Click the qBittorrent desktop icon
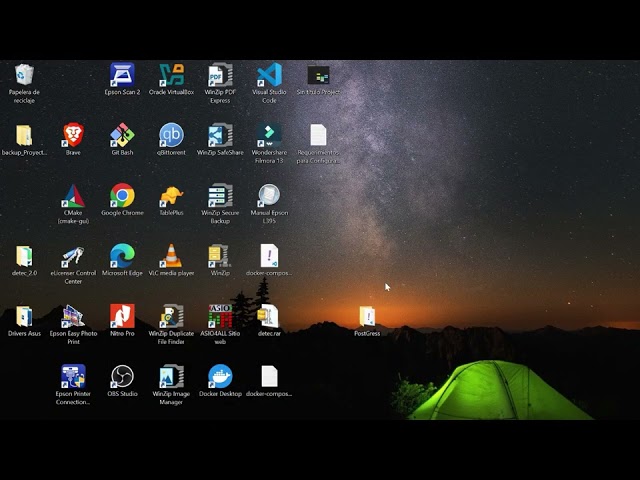 (x=171, y=135)
